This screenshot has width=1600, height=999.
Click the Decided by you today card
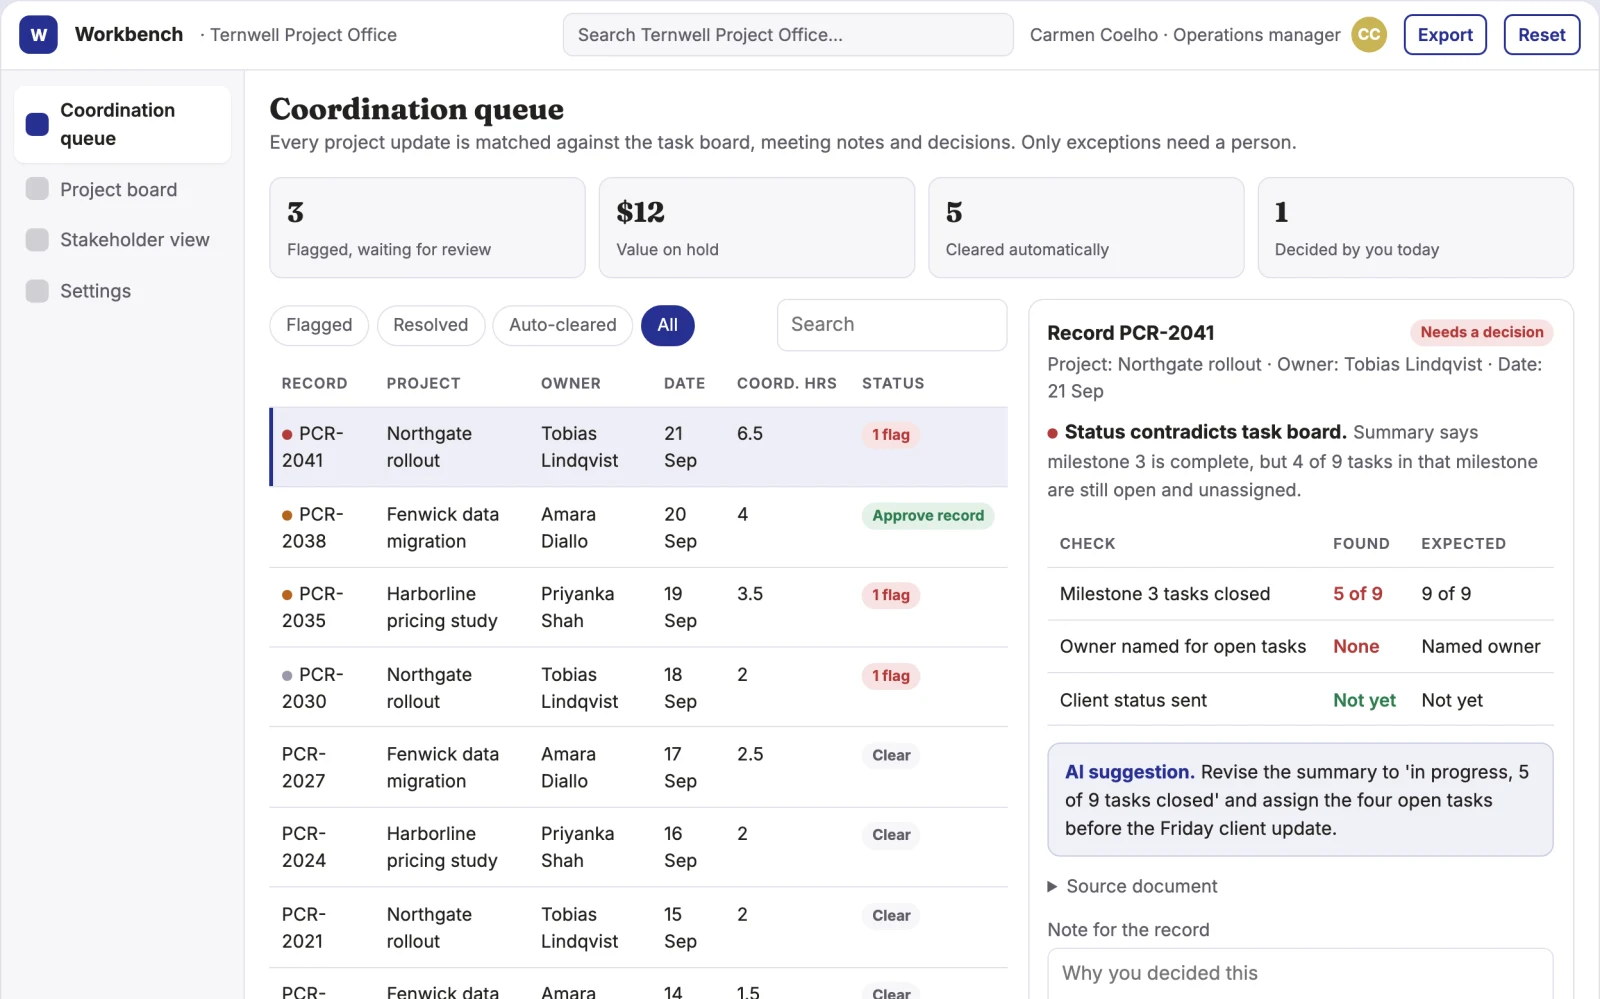[1415, 228]
